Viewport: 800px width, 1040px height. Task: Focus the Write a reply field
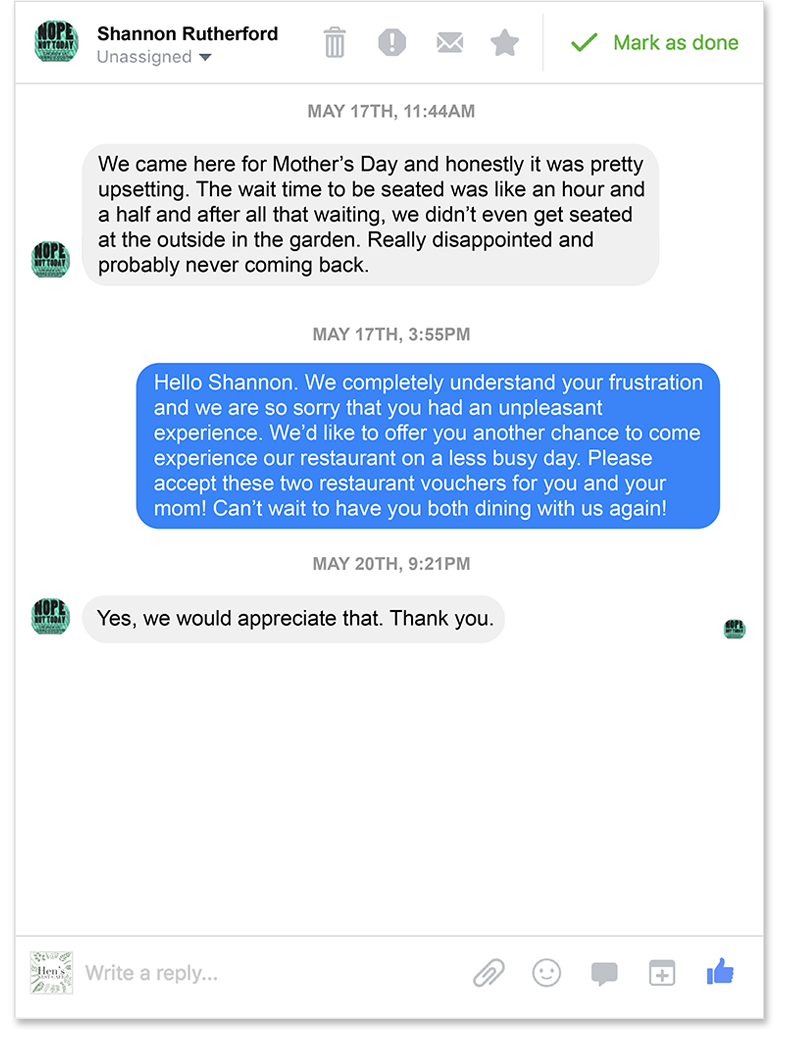(x=272, y=973)
